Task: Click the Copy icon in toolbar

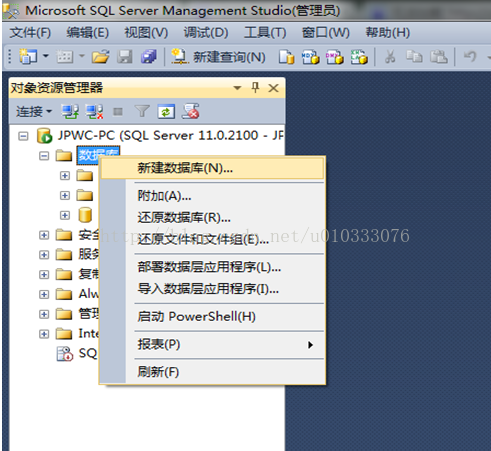Action: [x=414, y=56]
